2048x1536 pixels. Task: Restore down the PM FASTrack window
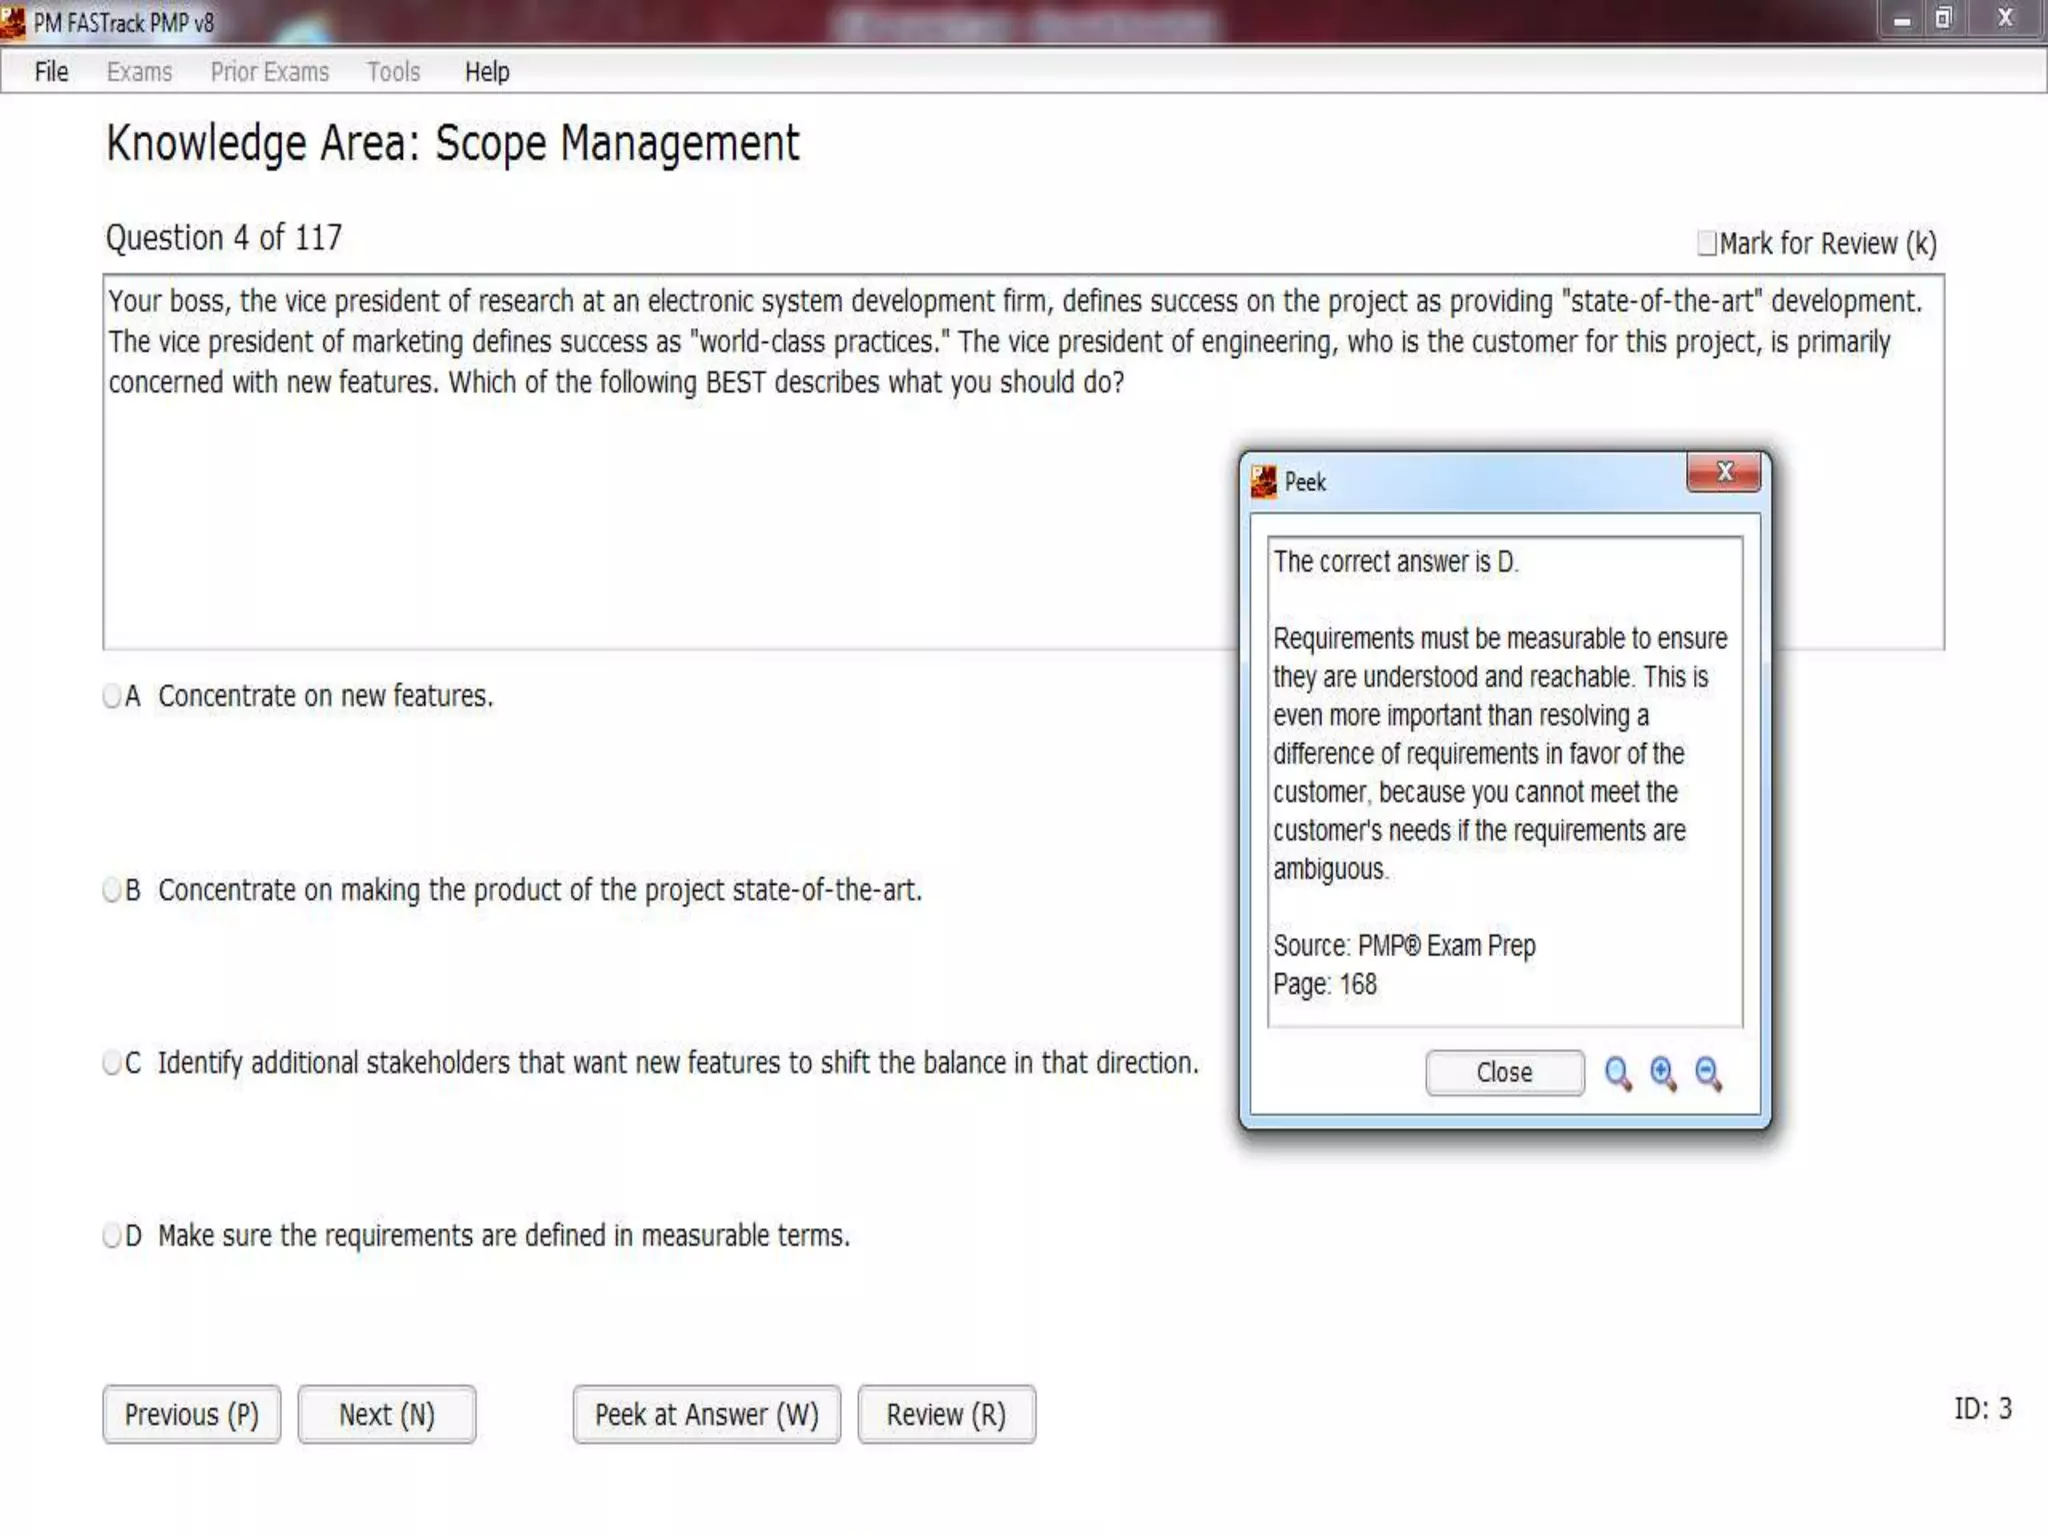tap(1943, 20)
